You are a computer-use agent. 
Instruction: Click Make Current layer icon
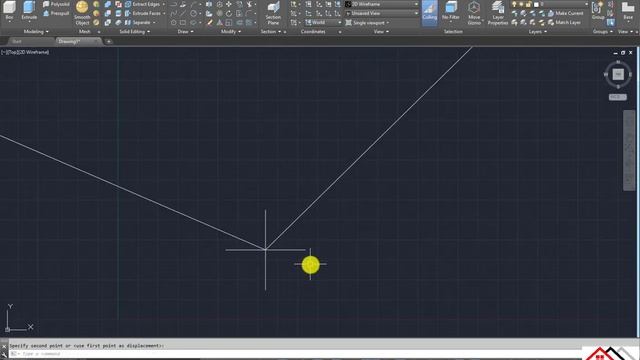pyautogui.click(x=565, y=13)
